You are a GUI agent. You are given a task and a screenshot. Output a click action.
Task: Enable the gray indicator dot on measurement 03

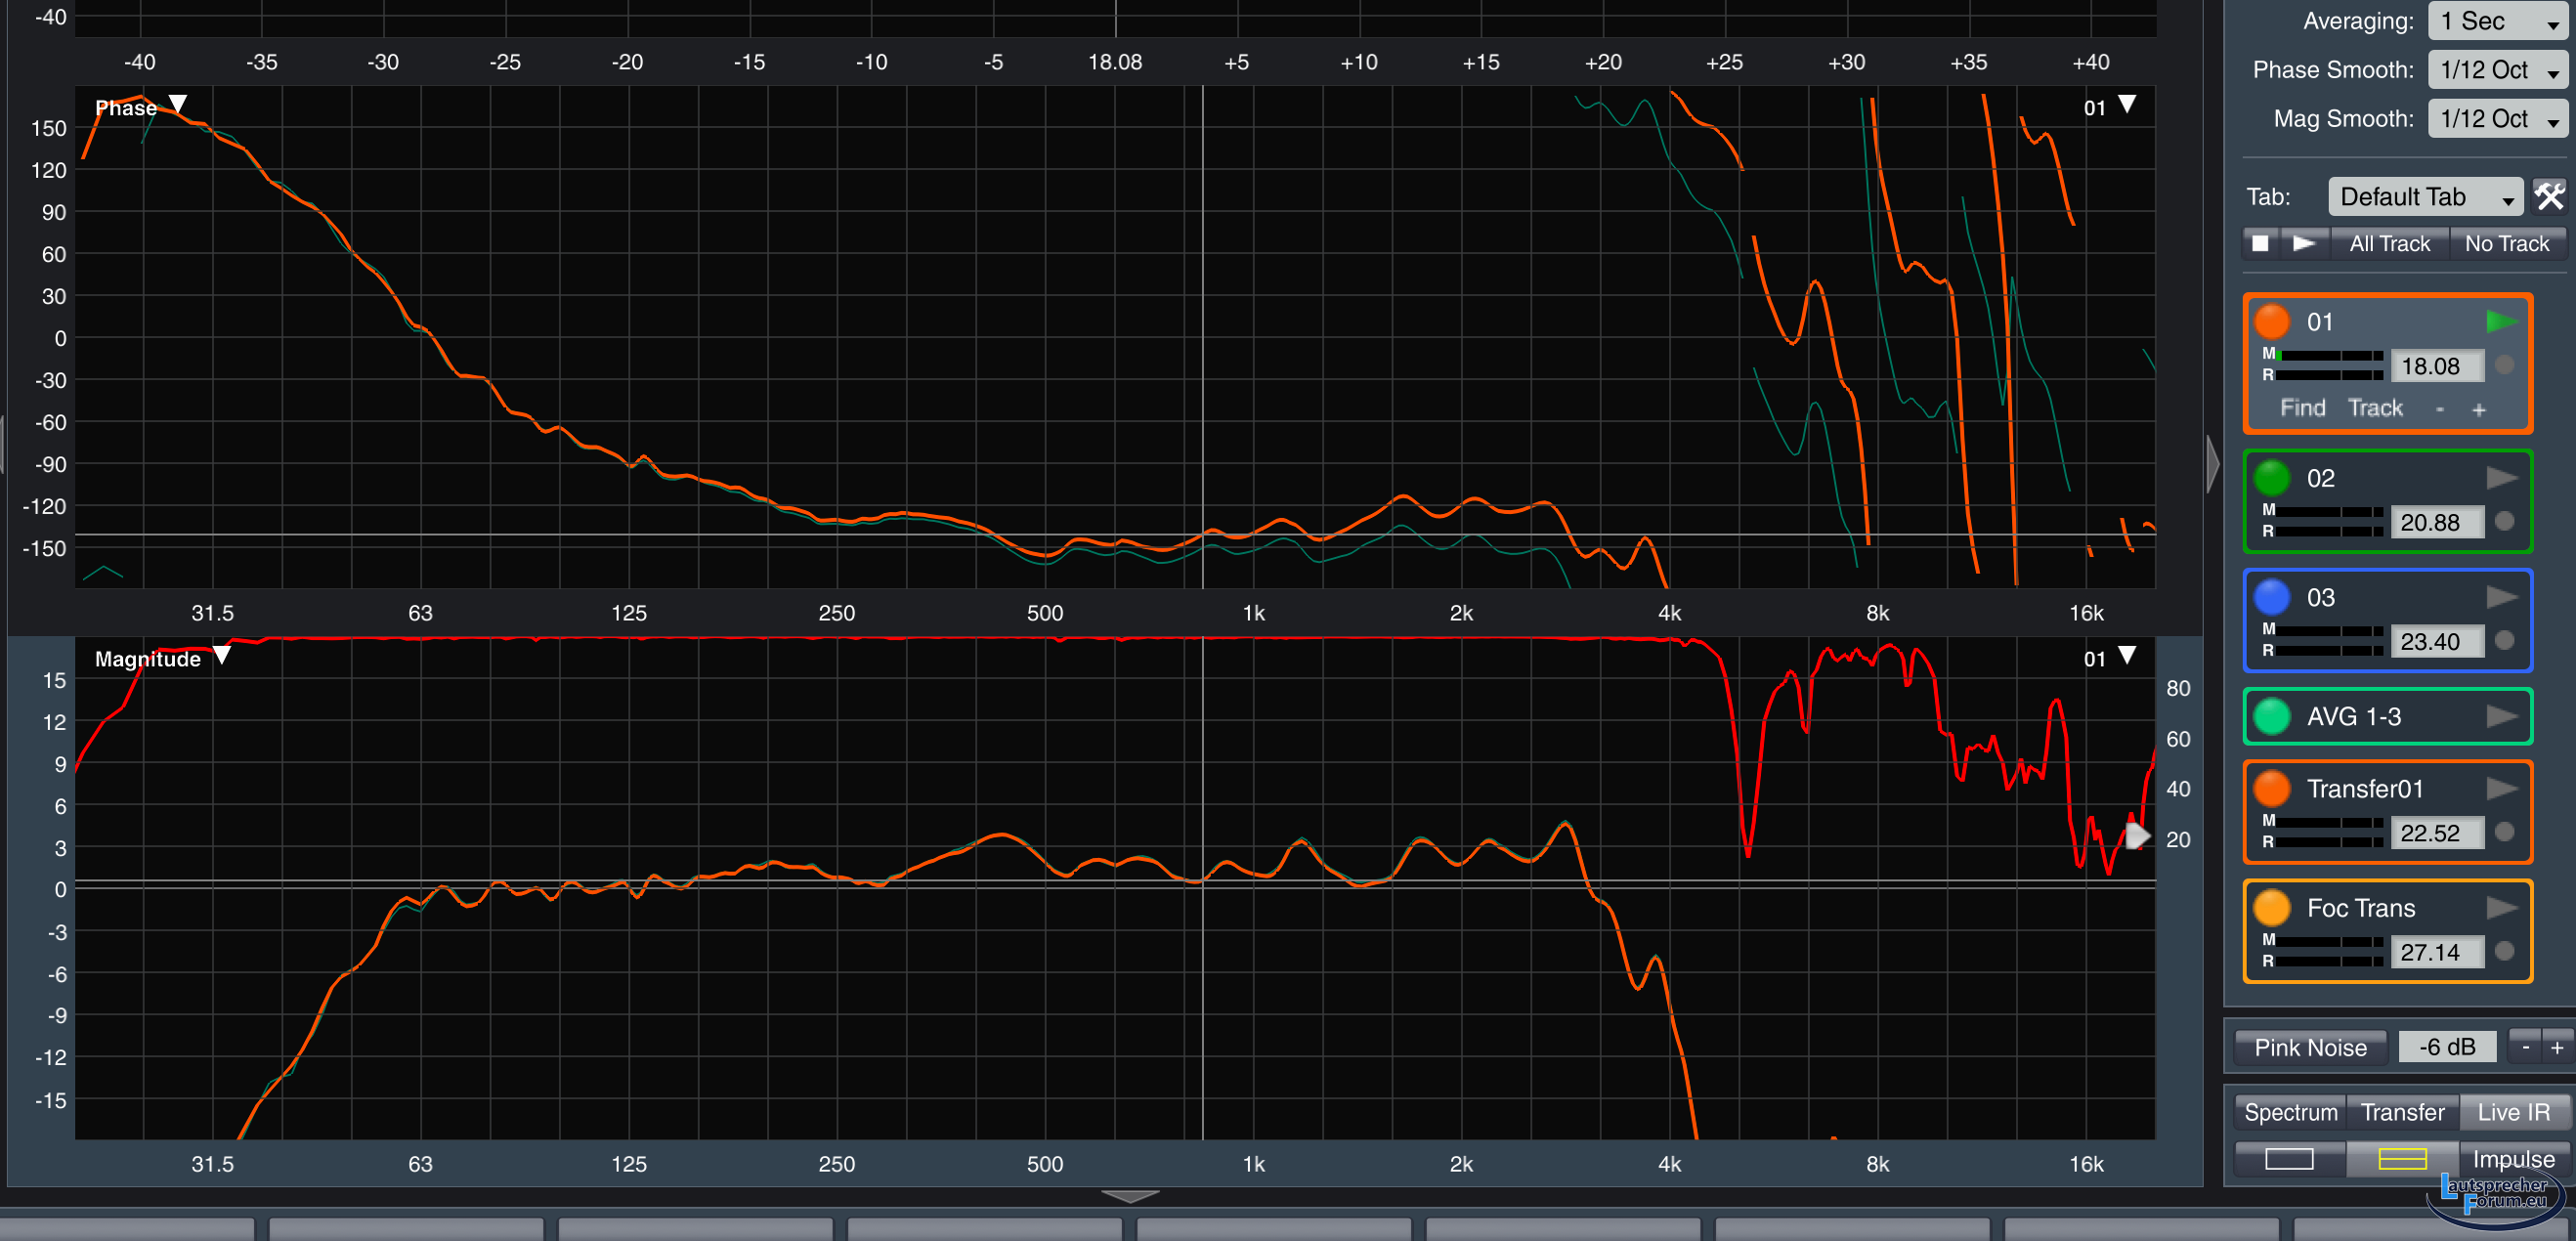tap(2504, 640)
